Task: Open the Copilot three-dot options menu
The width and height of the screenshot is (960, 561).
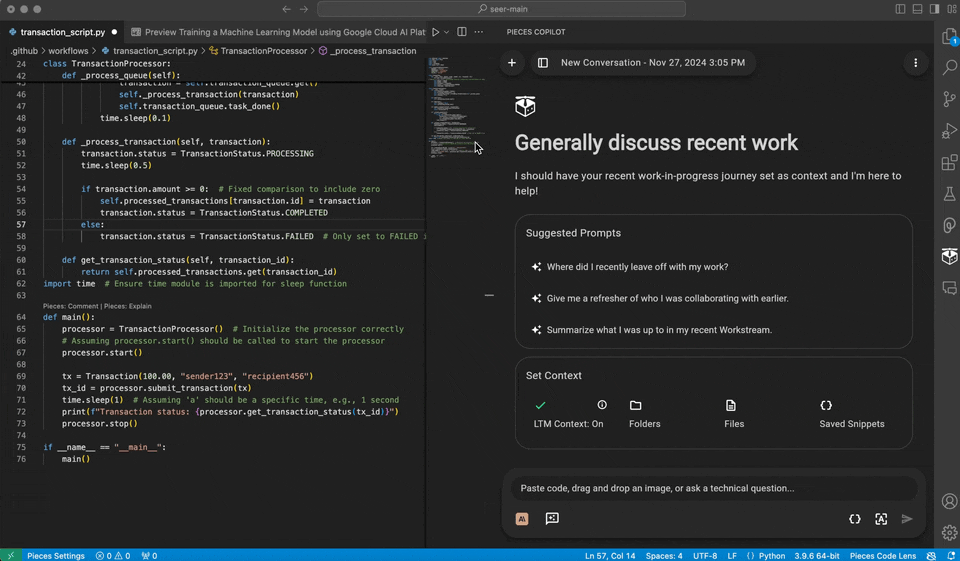Action: (x=915, y=62)
